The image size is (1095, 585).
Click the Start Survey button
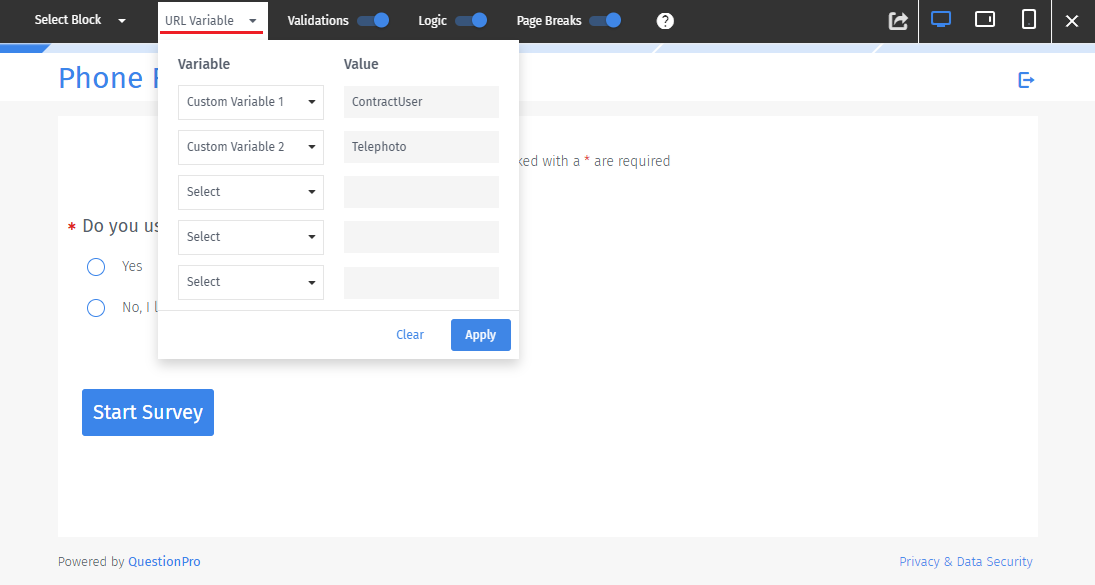coord(147,411)
